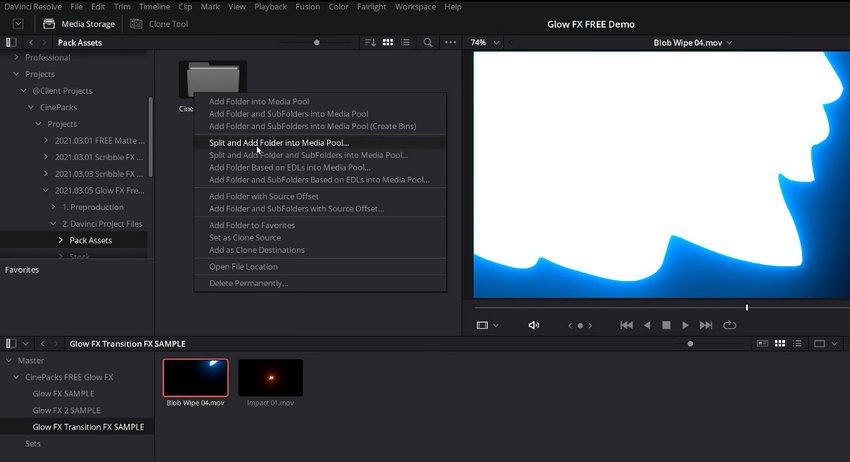
Task: Go back in media storage browser
Action: pos(31,42)
